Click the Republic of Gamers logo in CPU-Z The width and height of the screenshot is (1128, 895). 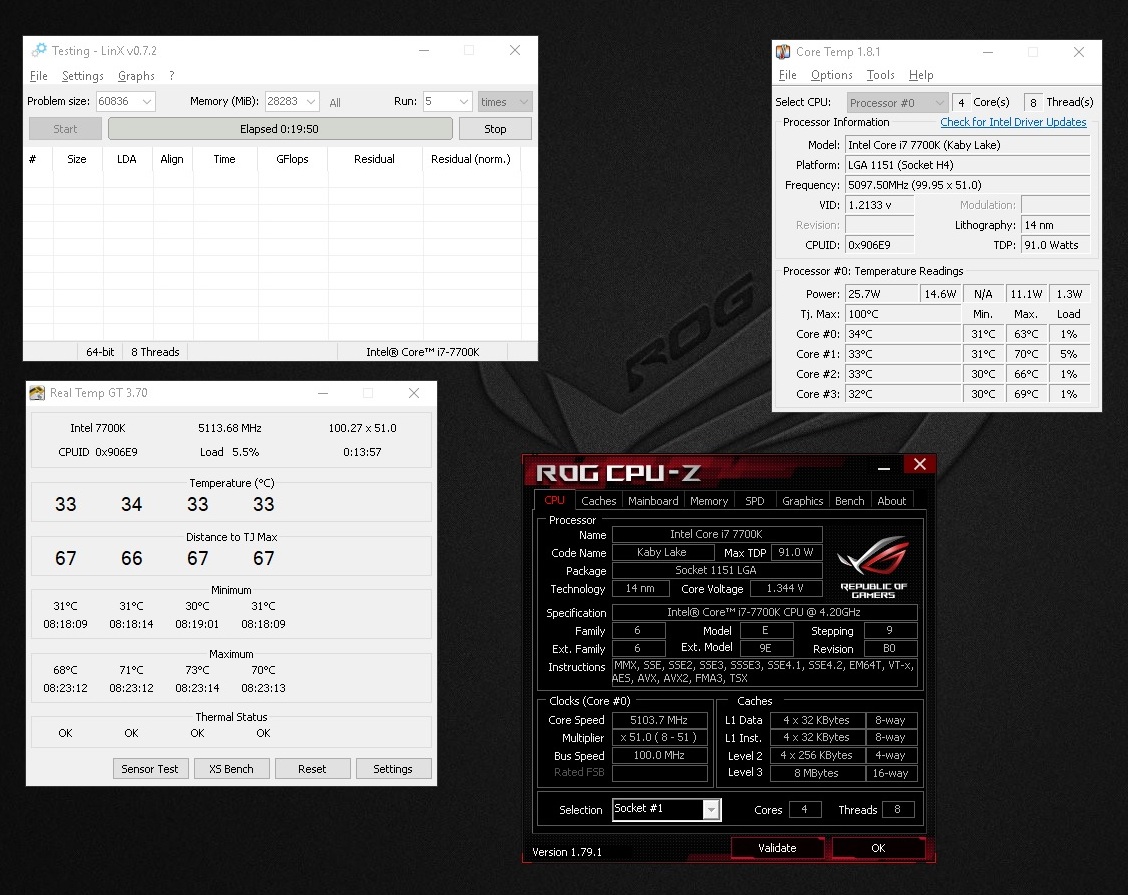tap(873, 566)
